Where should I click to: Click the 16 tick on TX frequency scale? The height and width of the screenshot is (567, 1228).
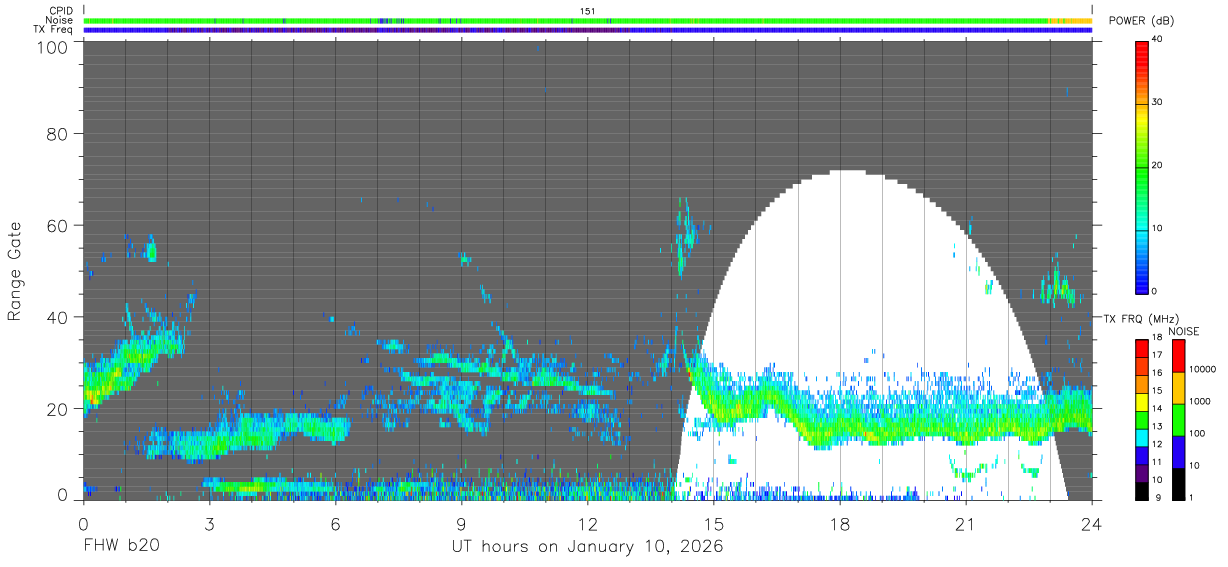point(1156,372)
